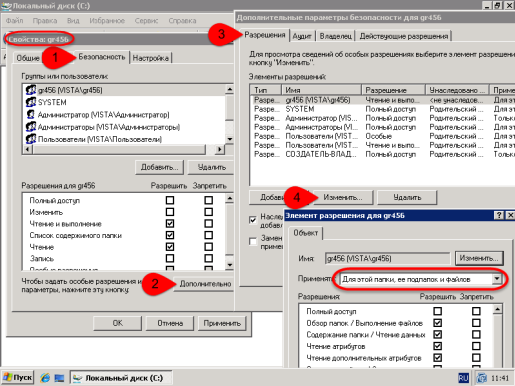
Task: Select the СОЗДАТЕЛЬ-ВЛАД... row in permission entries
Action: pos(382,154)
